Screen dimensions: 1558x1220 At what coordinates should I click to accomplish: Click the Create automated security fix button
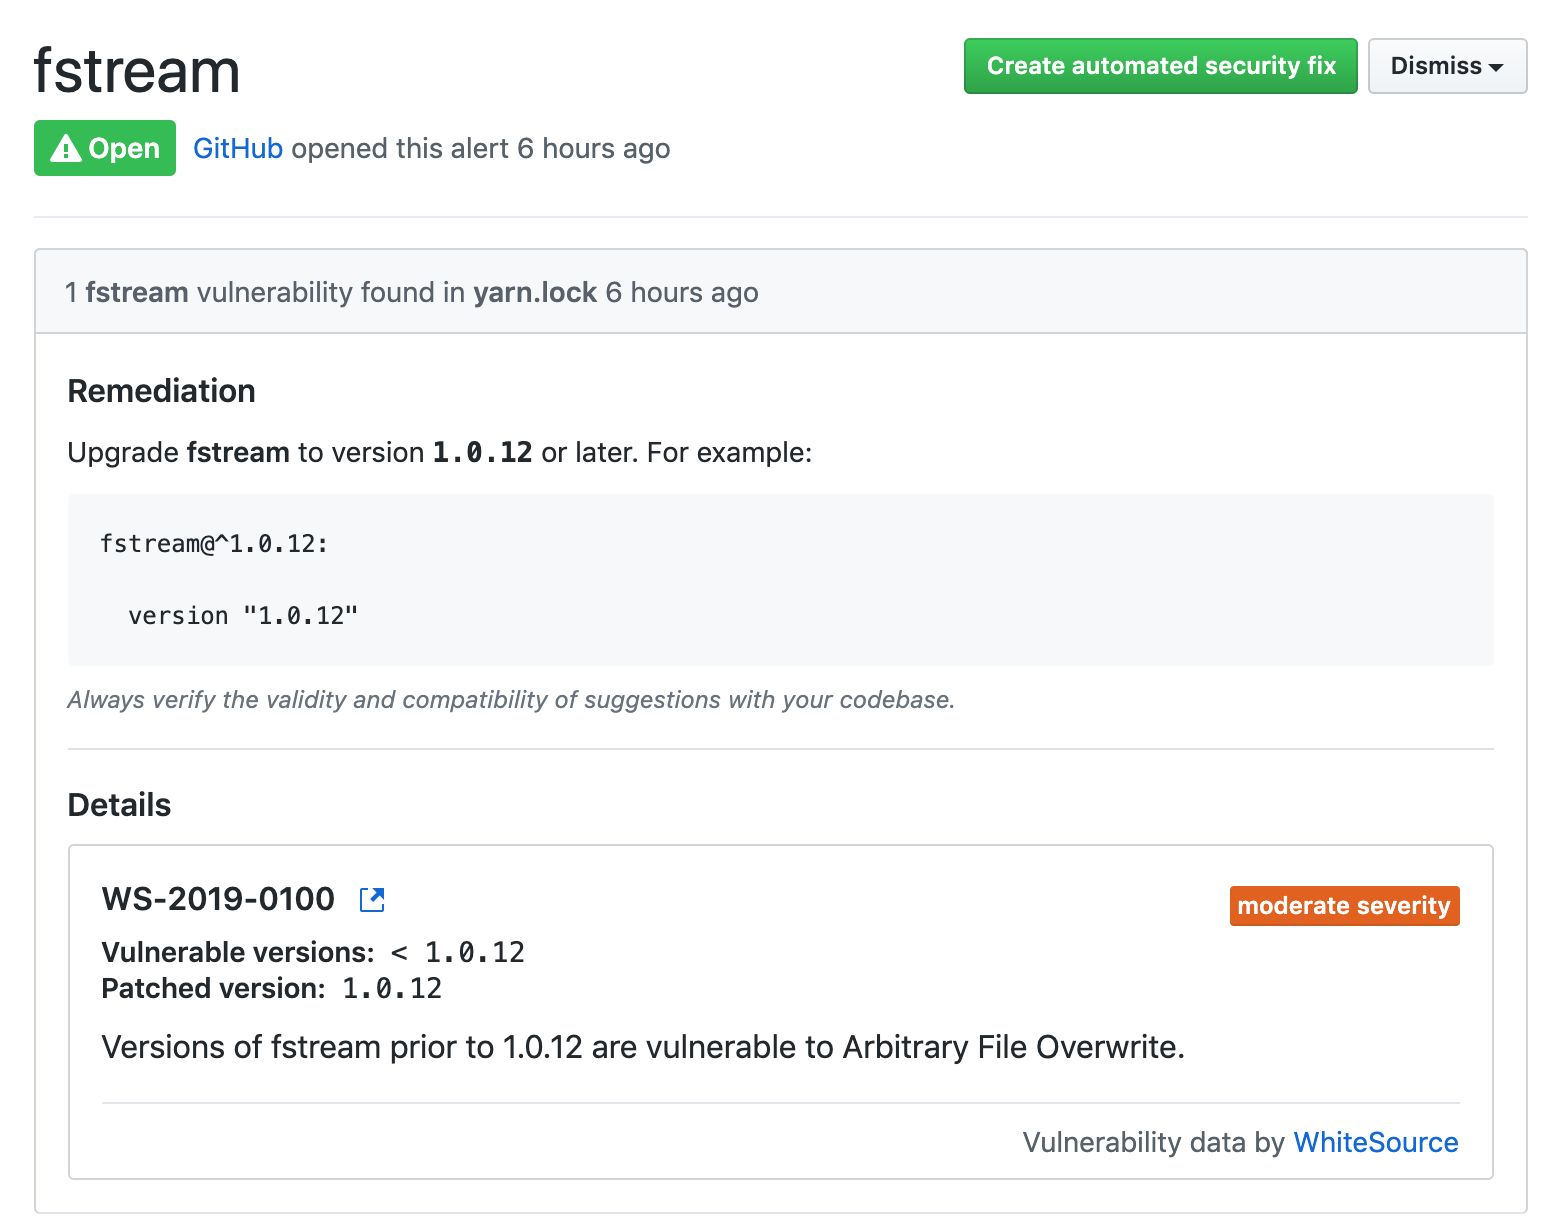click(x=1160, y=66)
